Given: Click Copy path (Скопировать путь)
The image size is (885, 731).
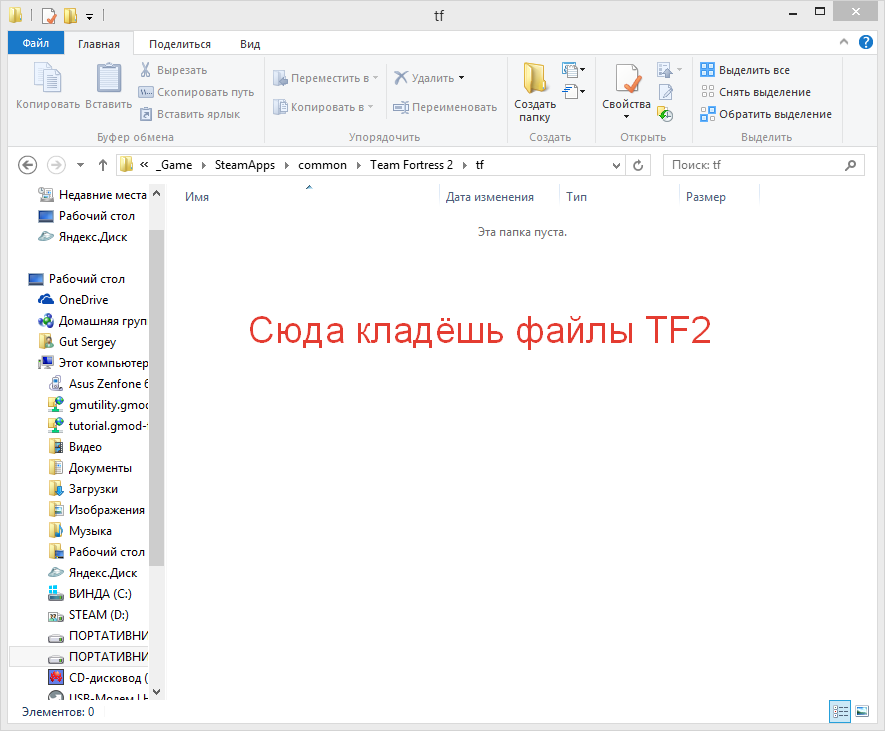Looking at the screenshot, I should (196, 92).
